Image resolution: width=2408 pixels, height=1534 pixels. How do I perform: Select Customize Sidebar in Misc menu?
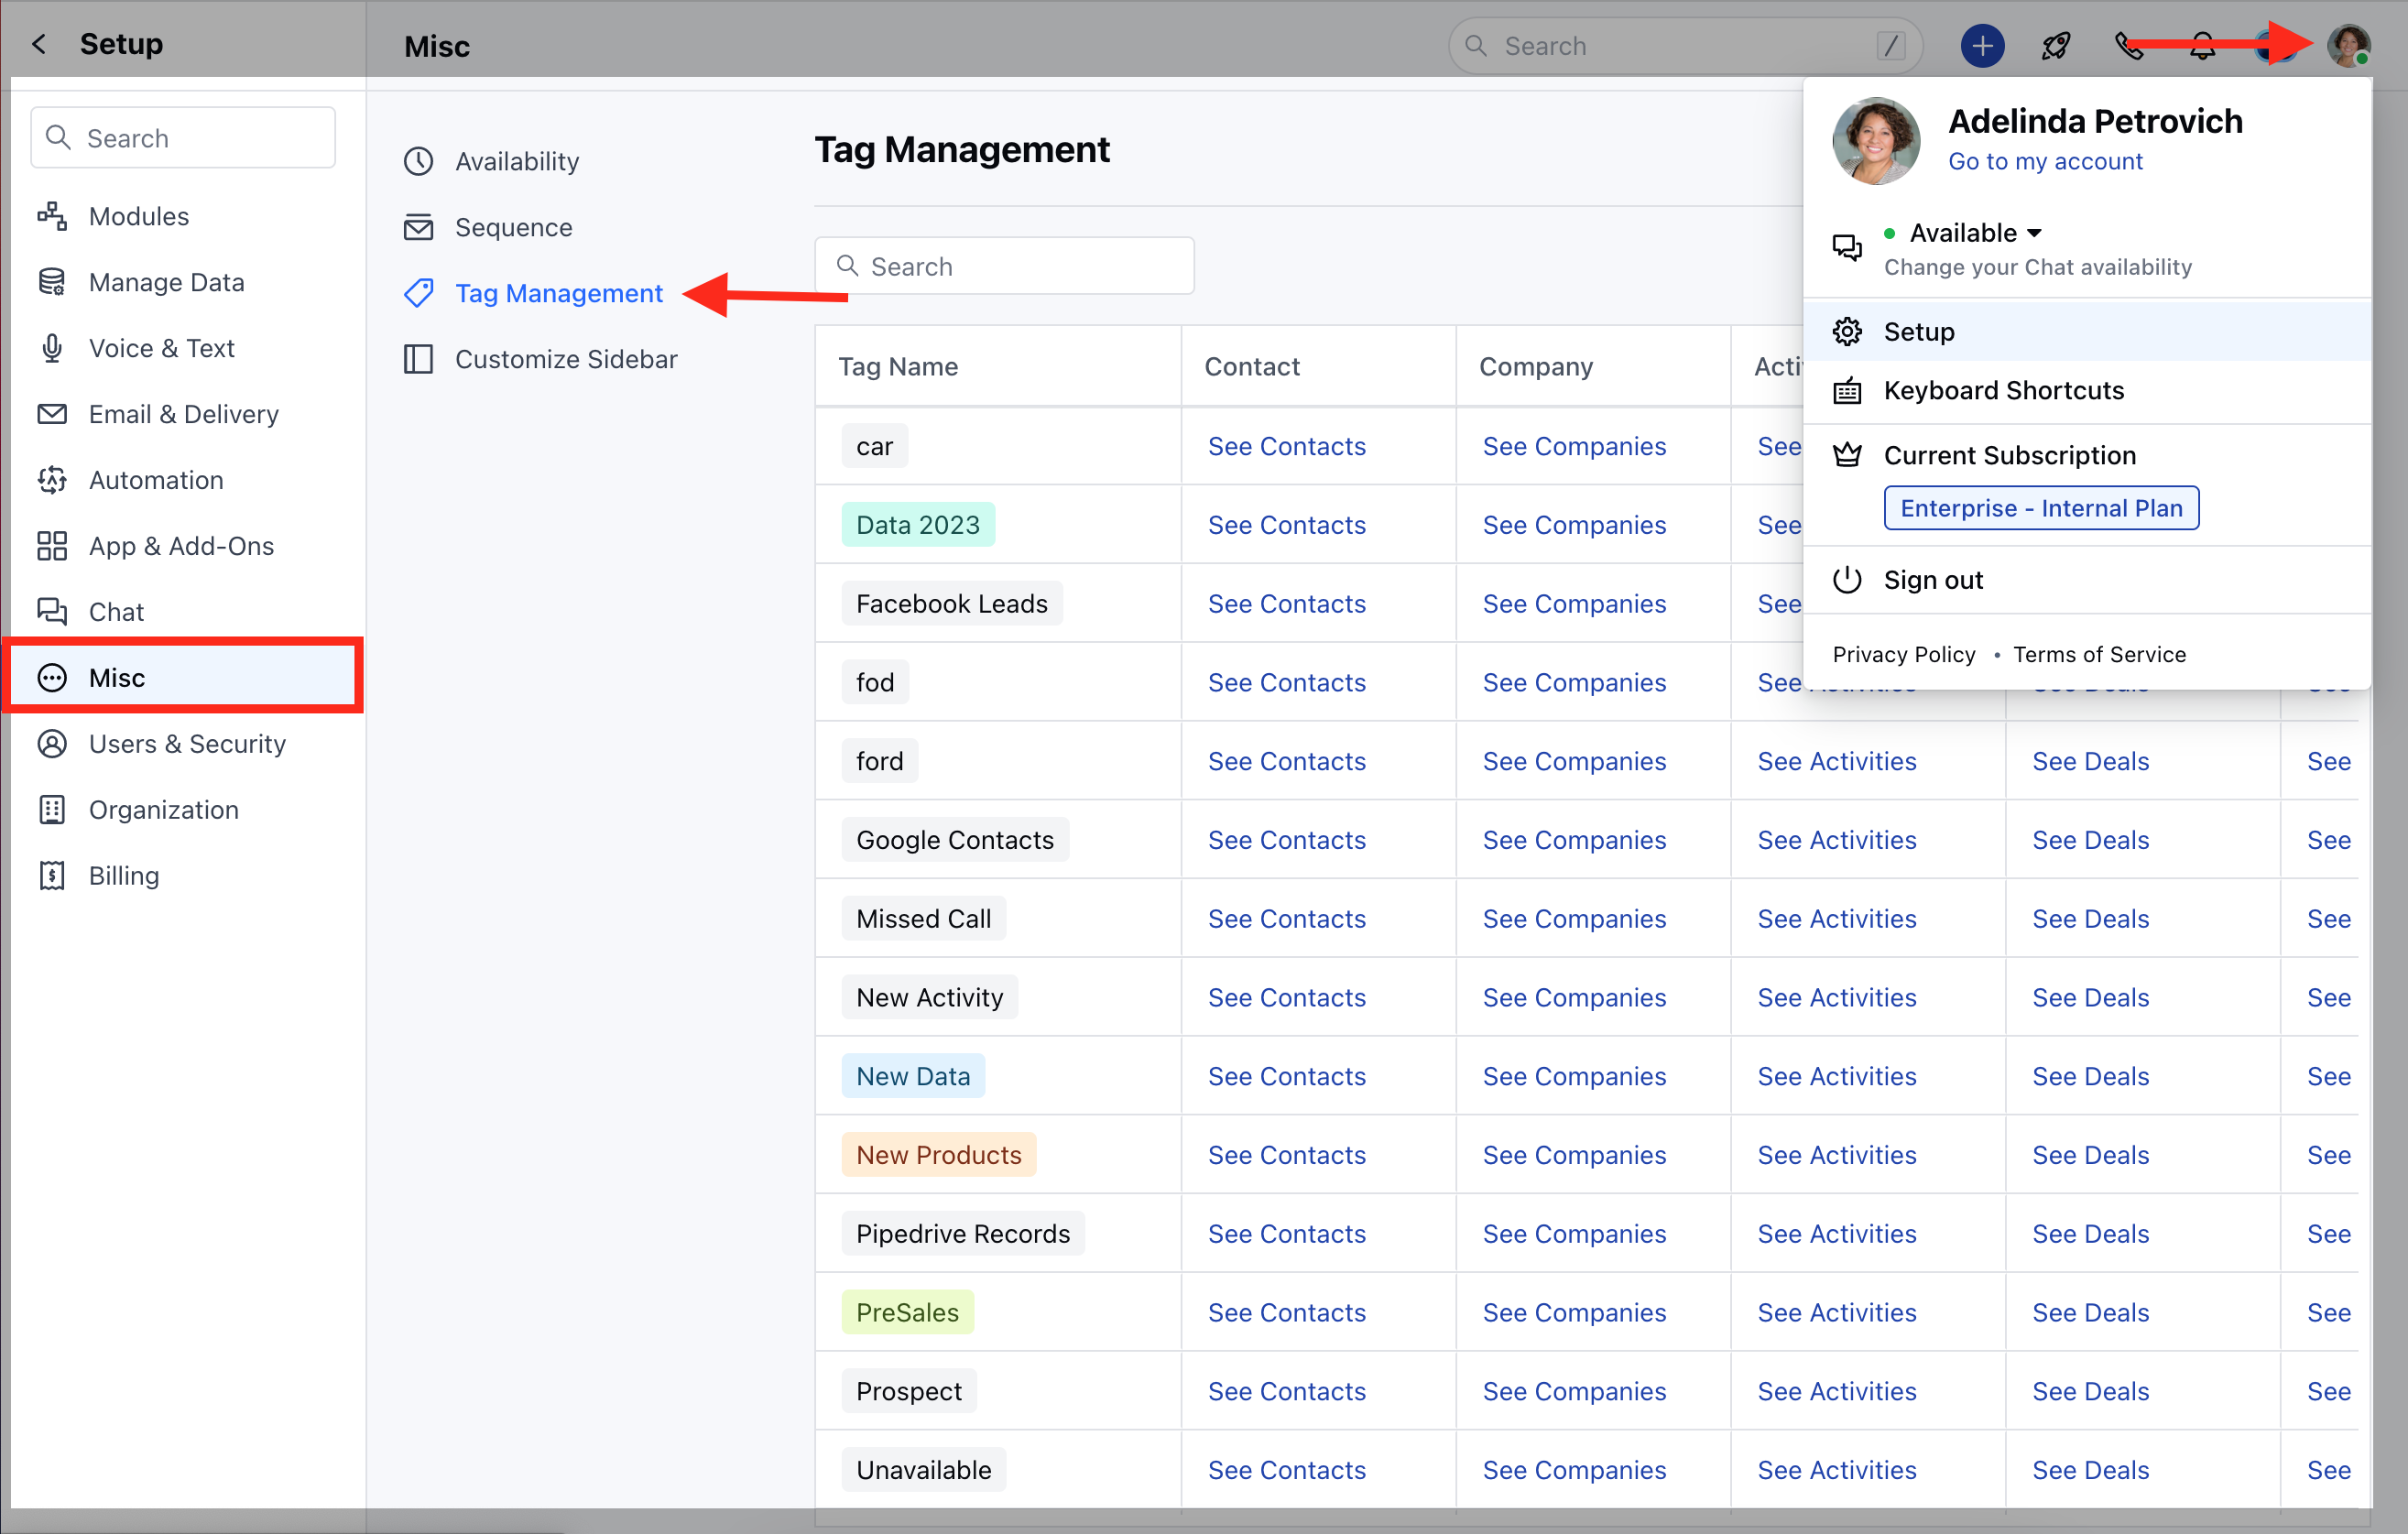click(x=565, y=359)
